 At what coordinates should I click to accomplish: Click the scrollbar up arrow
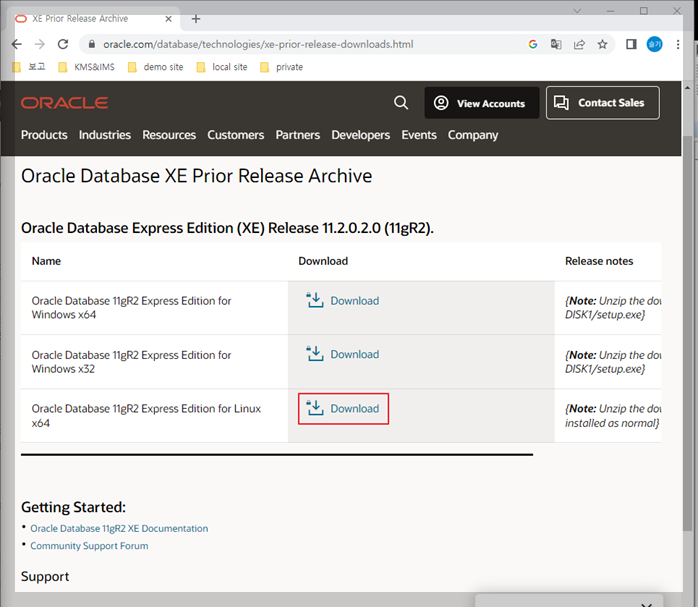(687, 88)
